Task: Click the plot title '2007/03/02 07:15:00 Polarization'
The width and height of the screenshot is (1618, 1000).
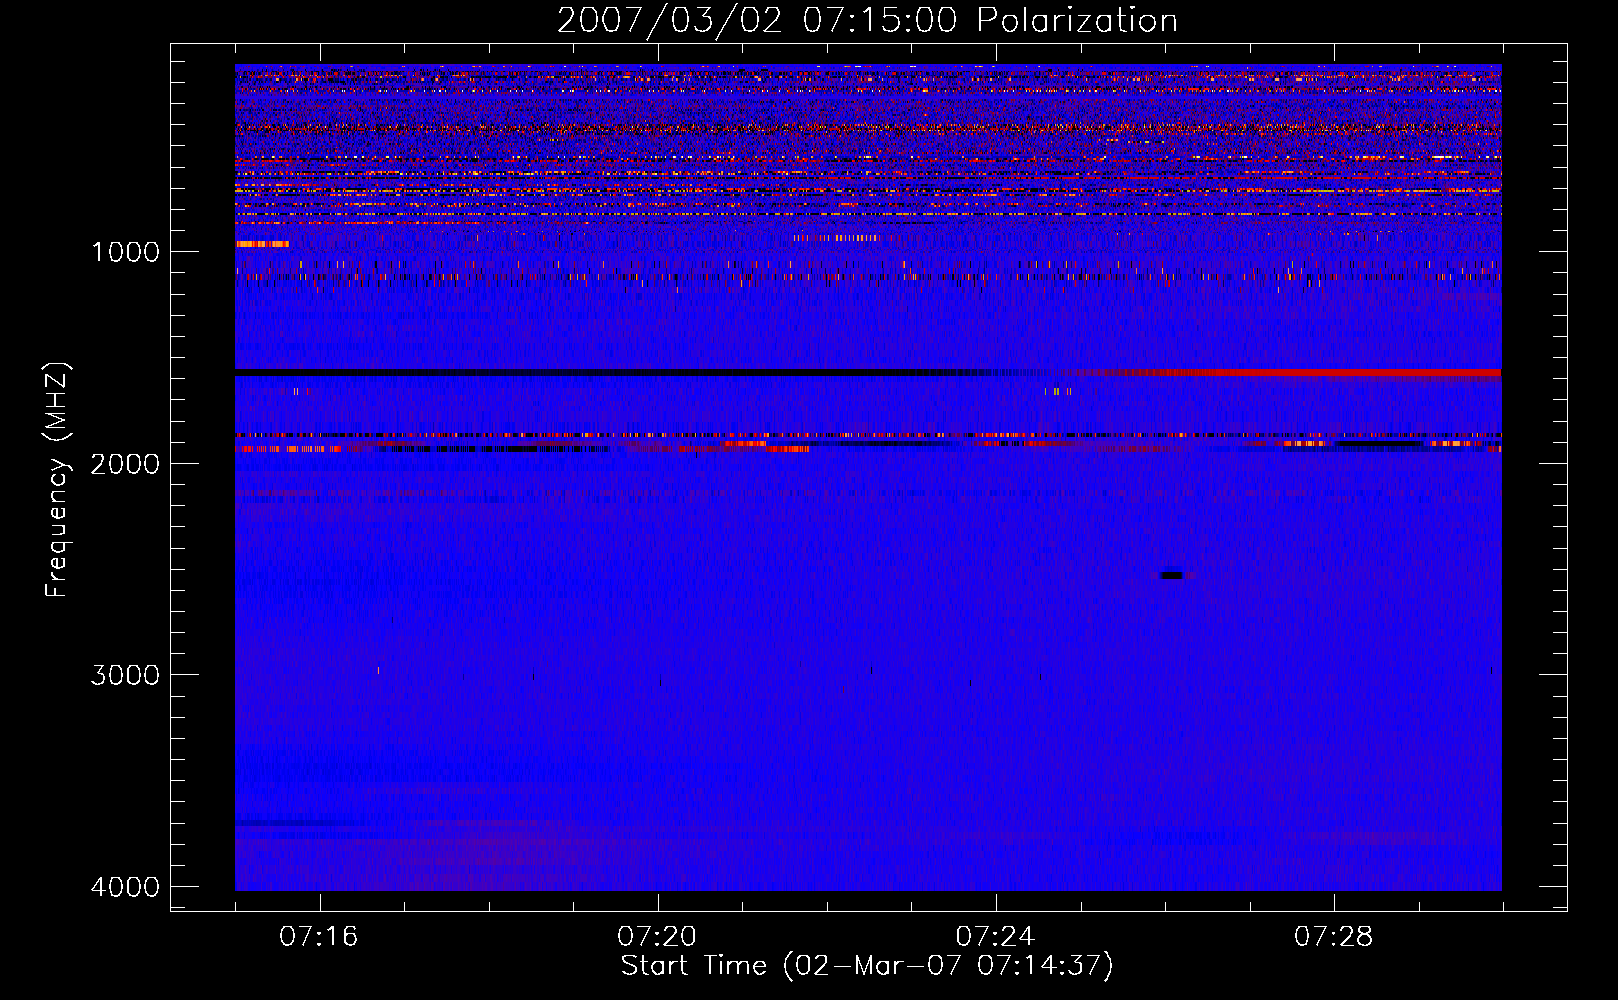Action: coord(867,20)
